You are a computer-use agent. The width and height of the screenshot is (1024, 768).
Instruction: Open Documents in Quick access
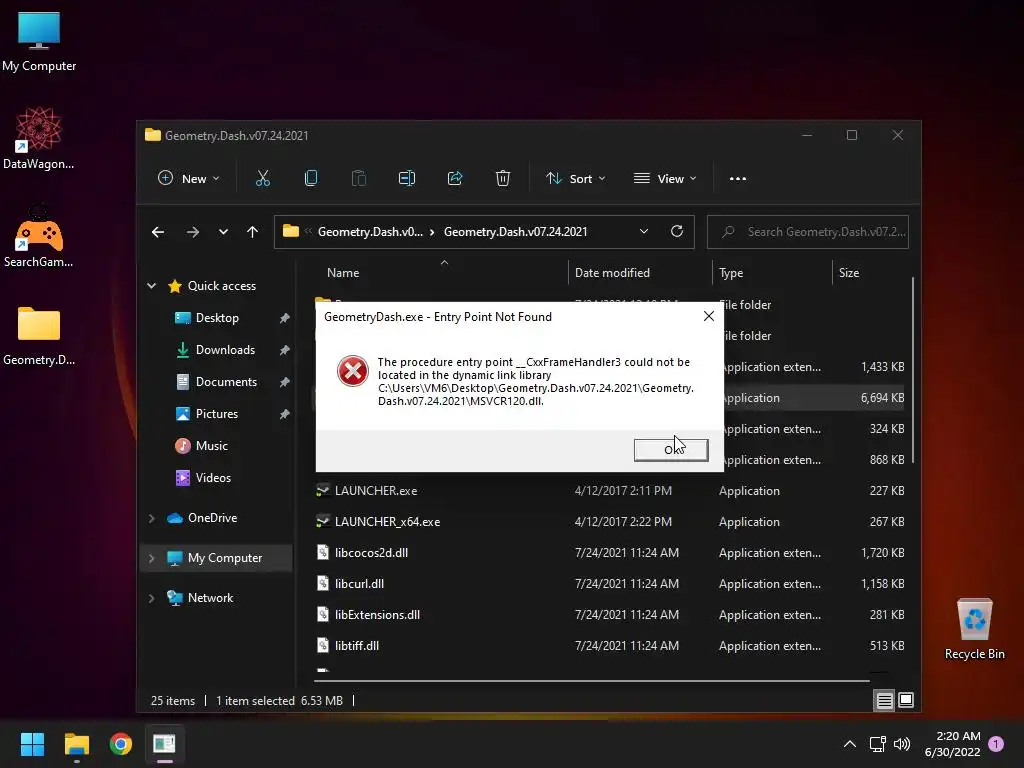point(227,382)
